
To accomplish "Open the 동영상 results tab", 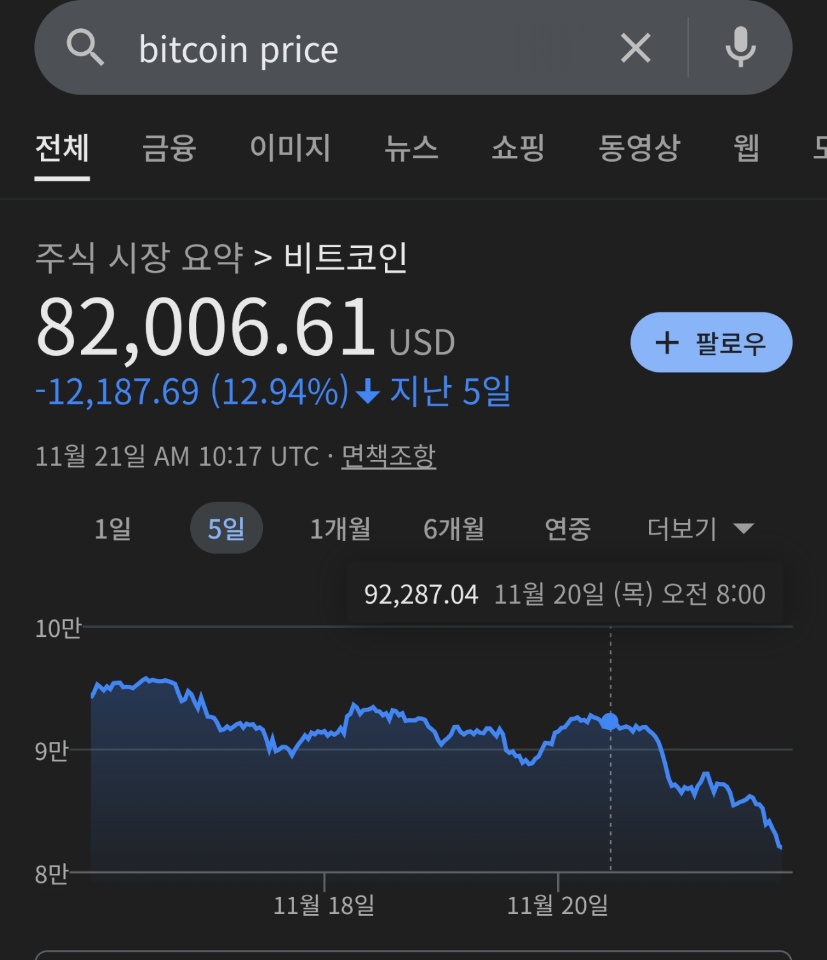I will click(639, 148).
